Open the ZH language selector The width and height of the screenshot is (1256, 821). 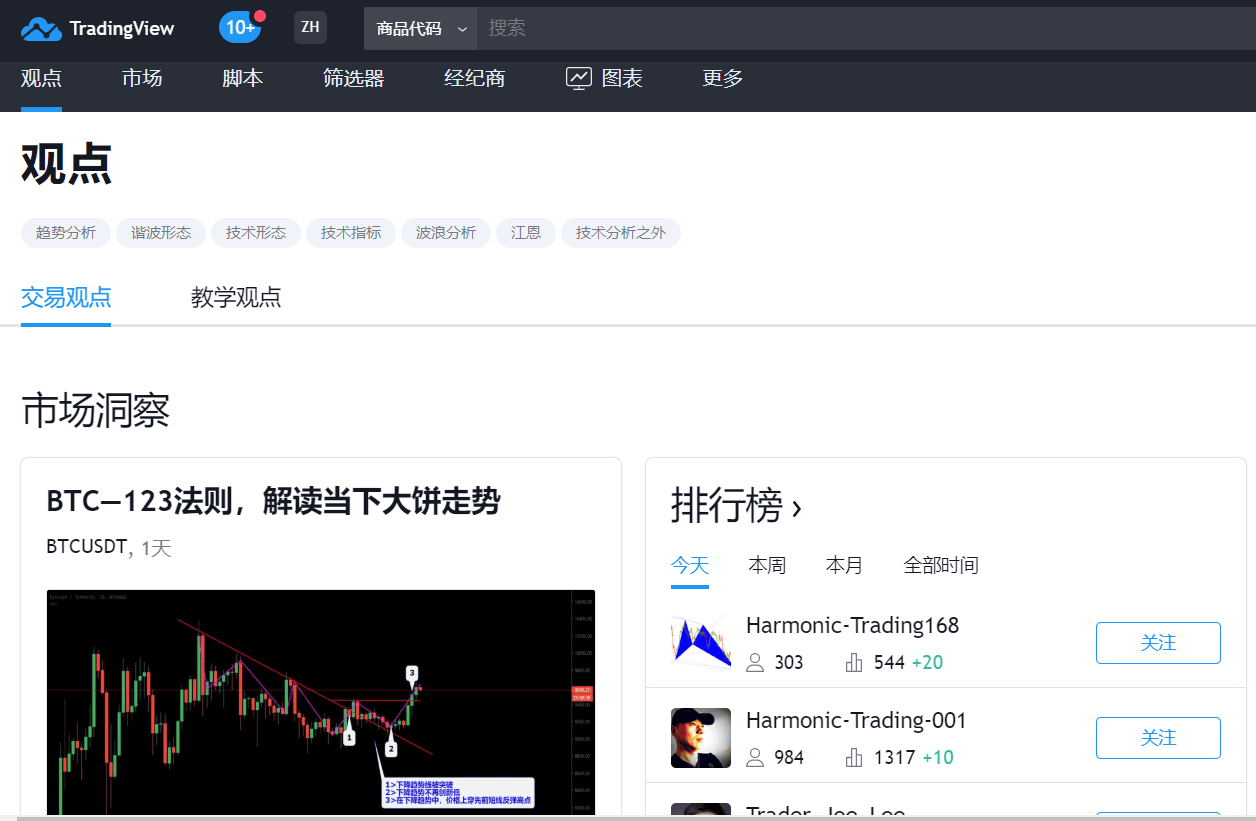pyautogui.click(x=310, y=28)
